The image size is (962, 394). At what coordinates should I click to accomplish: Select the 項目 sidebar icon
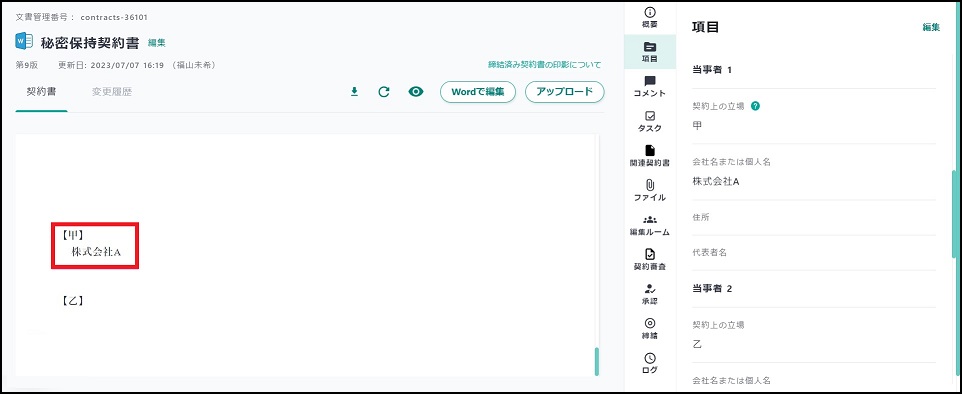coord(650,52)
